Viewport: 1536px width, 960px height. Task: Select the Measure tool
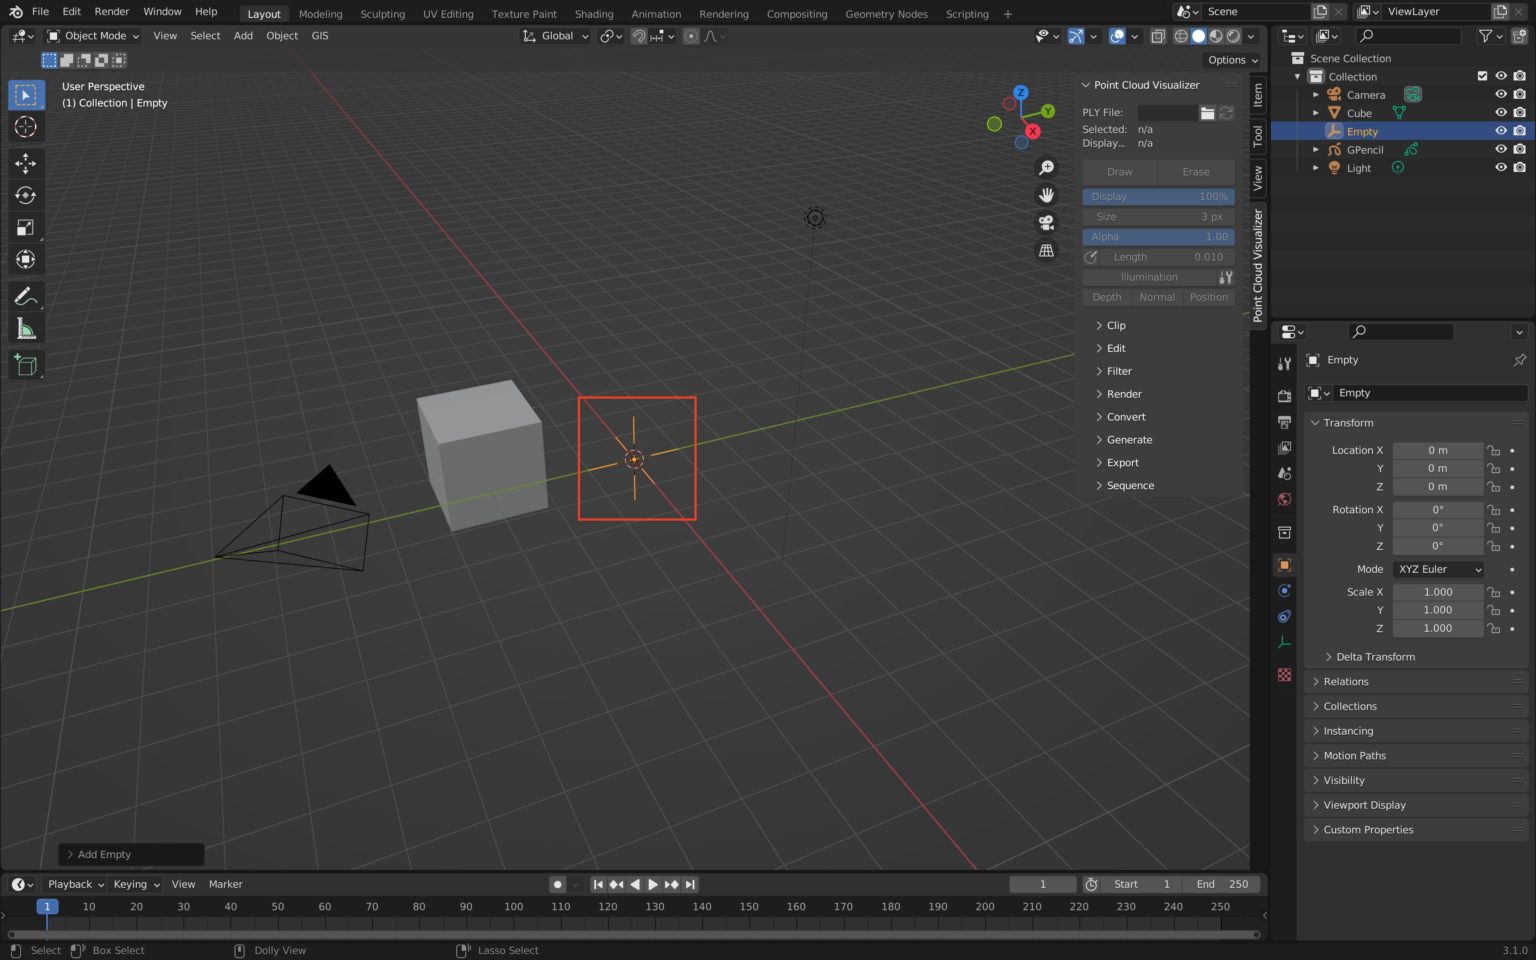pos(25,328)
